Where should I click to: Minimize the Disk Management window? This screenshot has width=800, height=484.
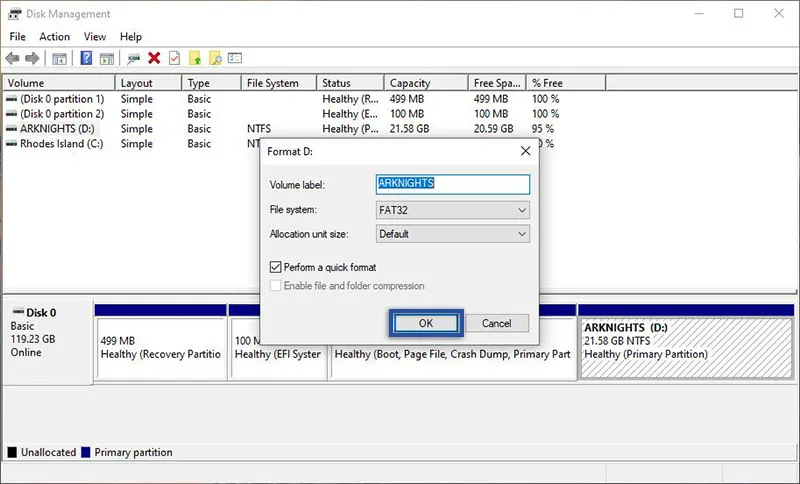point(699,14)
